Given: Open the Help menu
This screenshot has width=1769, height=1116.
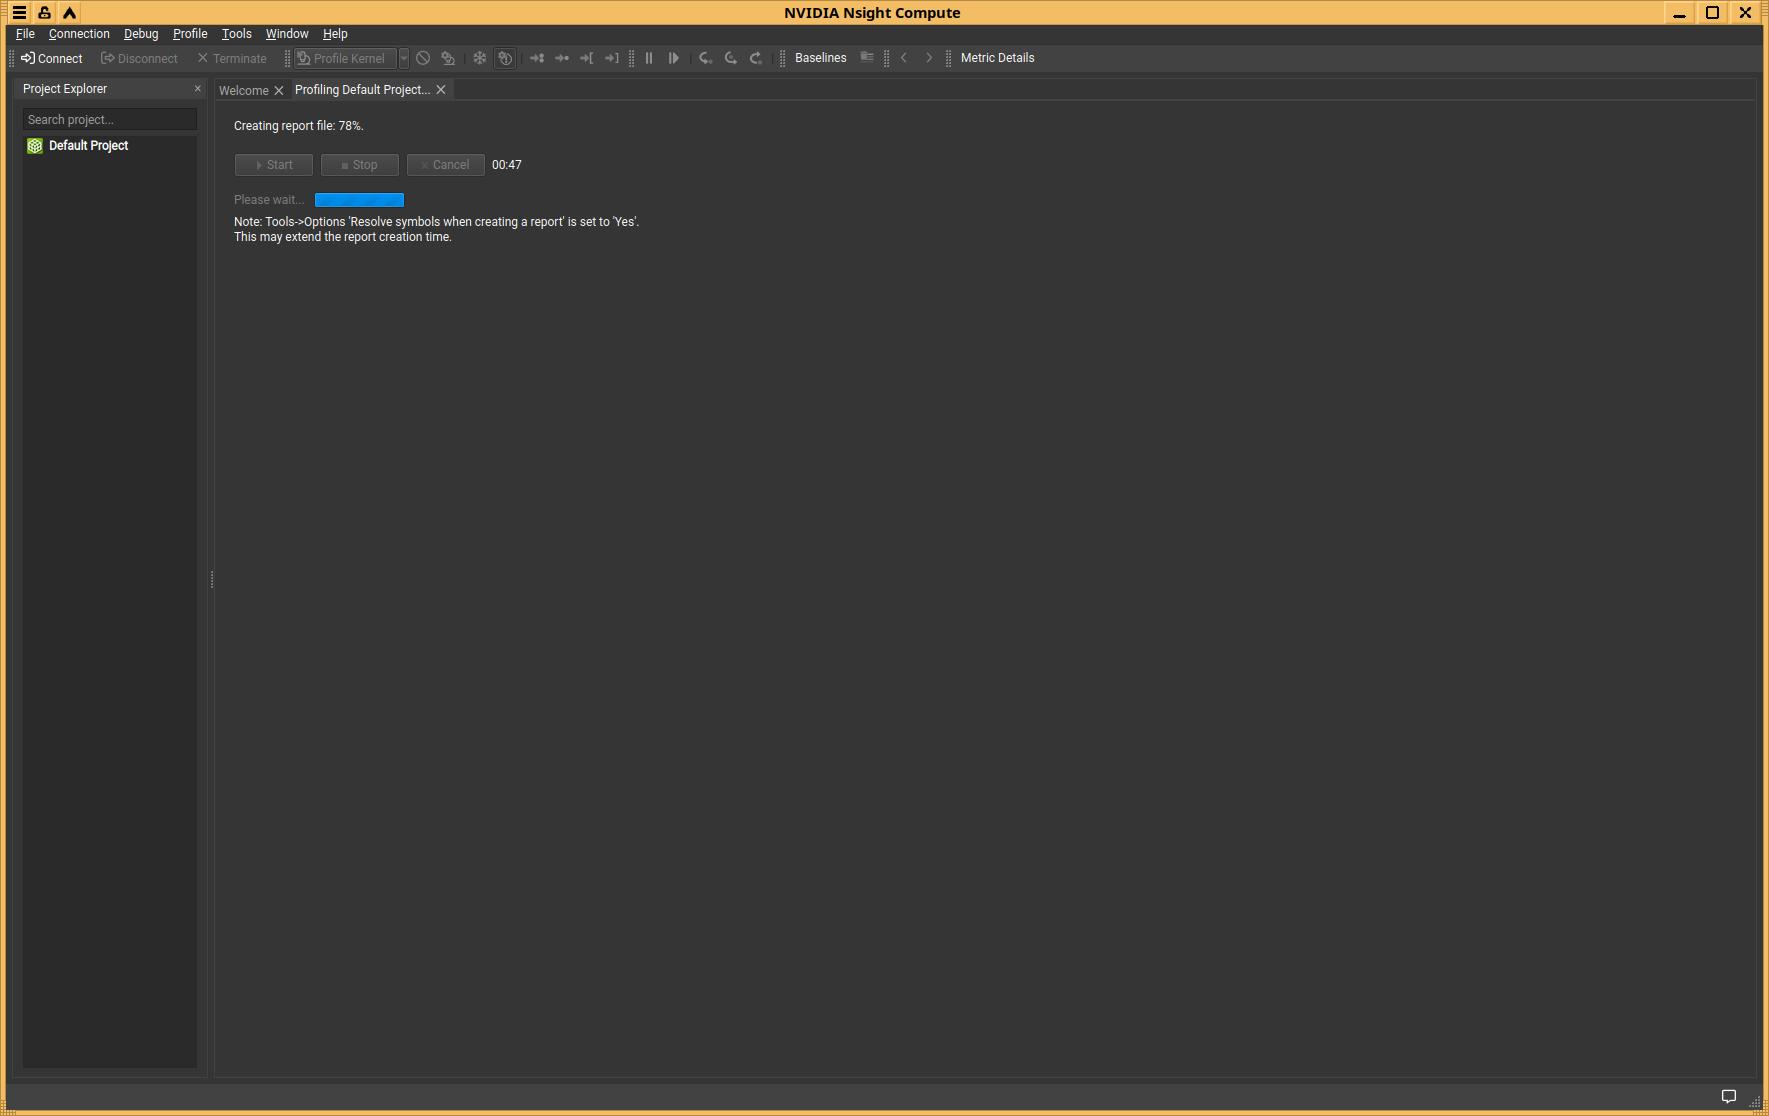Looking at the screenshot, I should [x=335, y=34].
